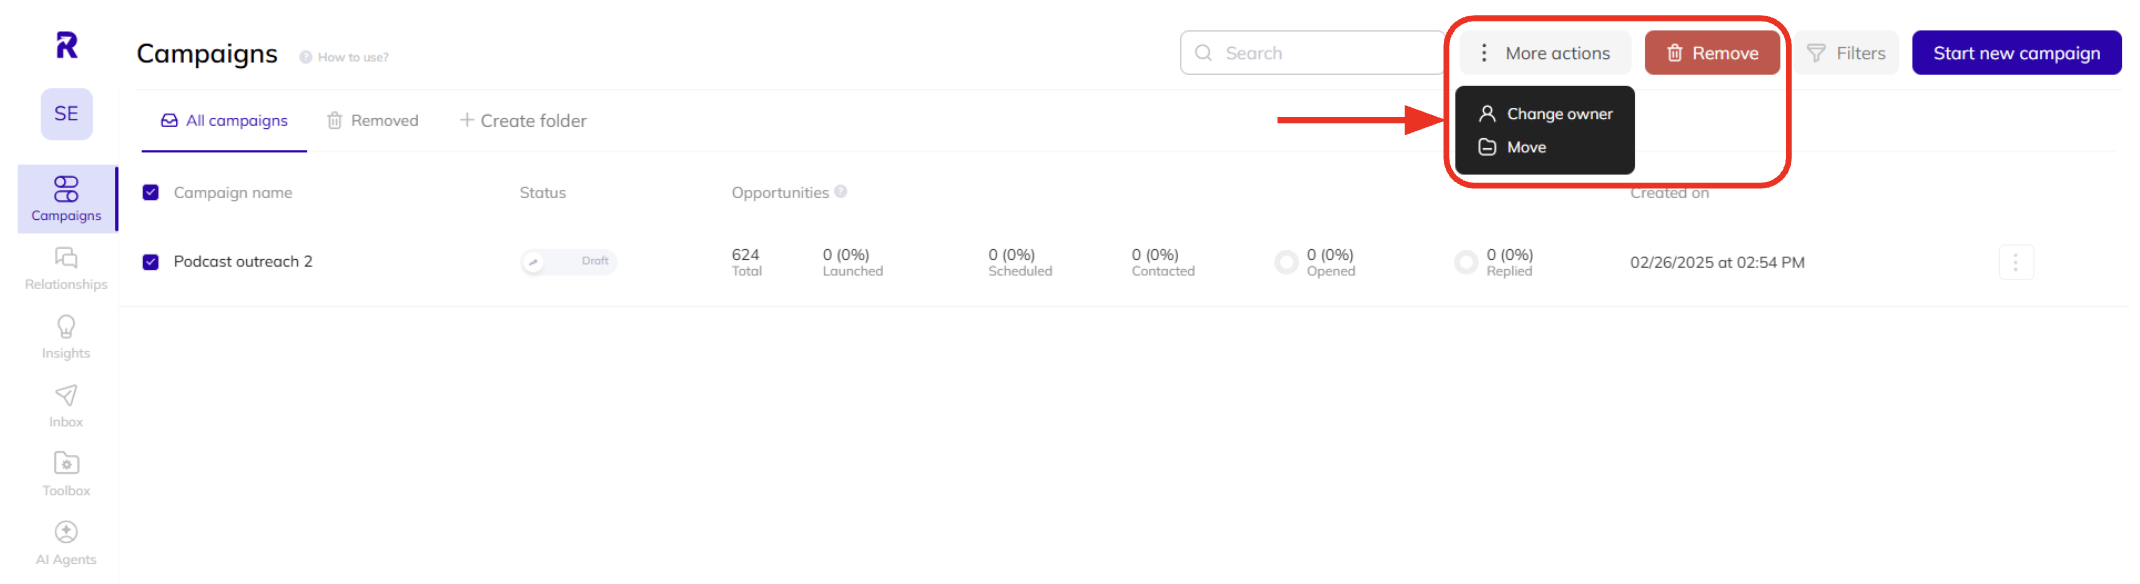Open the Opportunities column help icon
The height and width of the screenshot is (584, 2140).
point(842,192)
